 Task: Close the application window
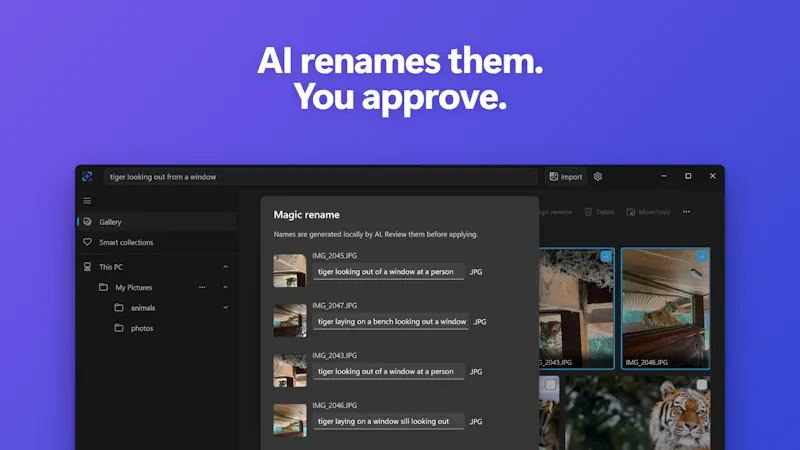[713, 176]
